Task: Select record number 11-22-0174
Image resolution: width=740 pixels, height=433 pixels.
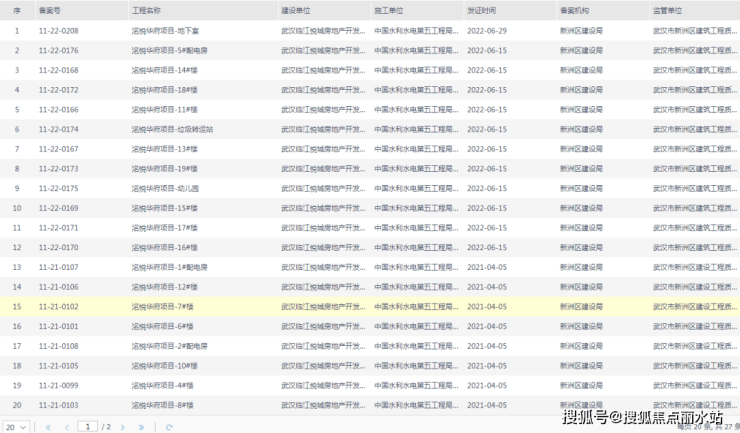Action: [59, 129]
